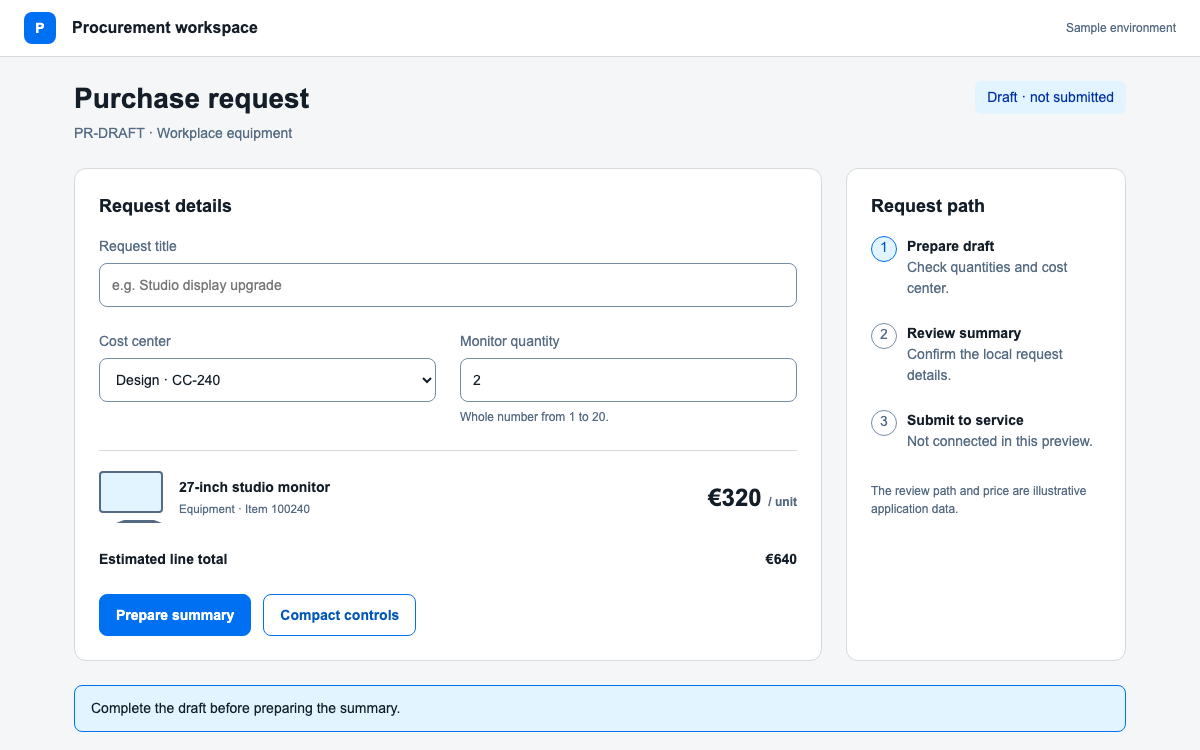1200x750 pixels.
Task: Click 'Check quantities and cost center.' description
Action: pos(987,278)
